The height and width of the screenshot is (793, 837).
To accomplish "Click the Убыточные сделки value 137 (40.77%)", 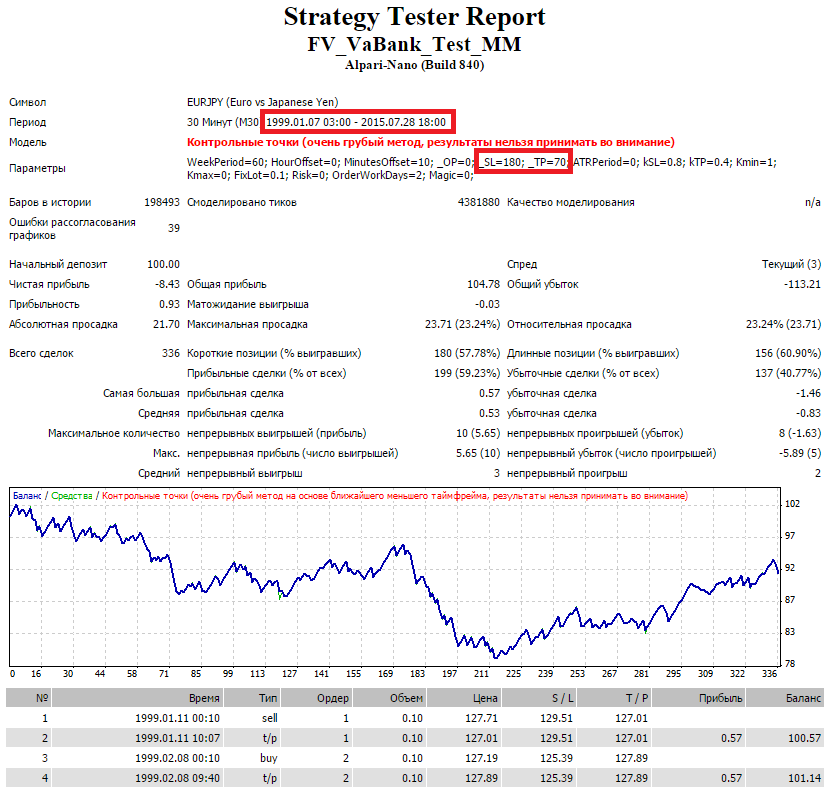I will [x=788, y=374].
